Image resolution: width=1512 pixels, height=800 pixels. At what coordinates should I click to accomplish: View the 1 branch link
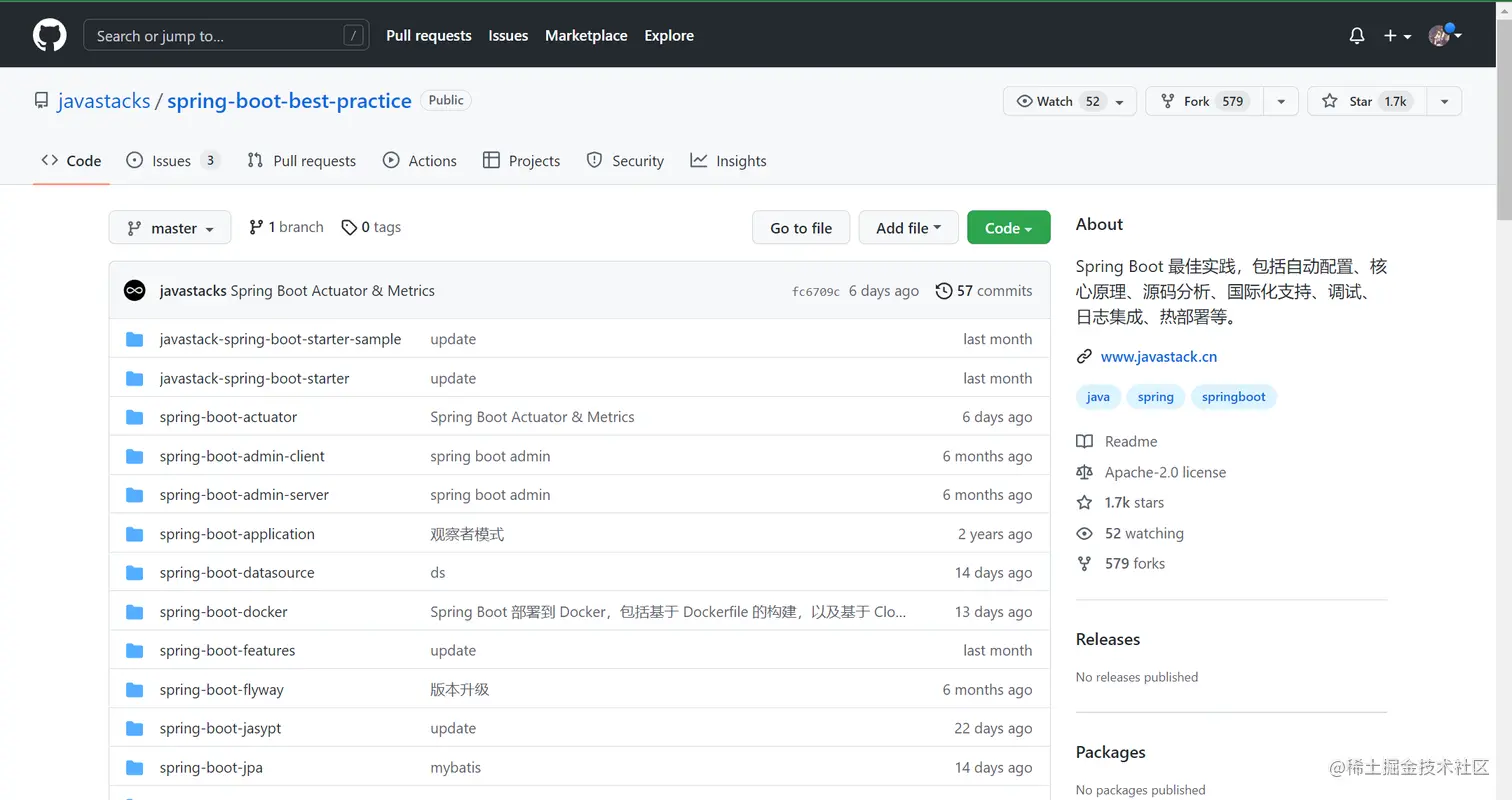click(x=286, y=228)
